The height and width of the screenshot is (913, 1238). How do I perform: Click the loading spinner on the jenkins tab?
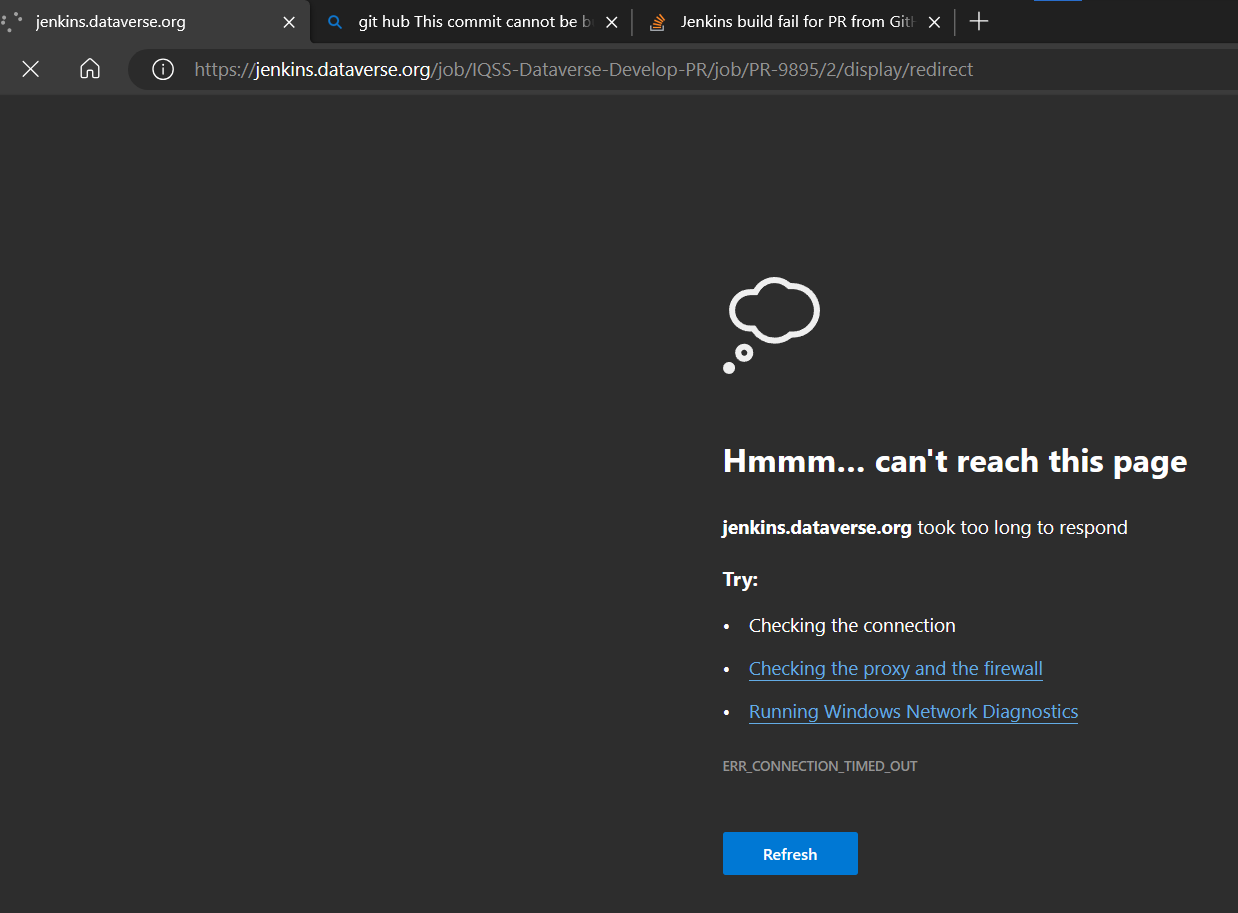pyautogui.click(x=13, y=22)
